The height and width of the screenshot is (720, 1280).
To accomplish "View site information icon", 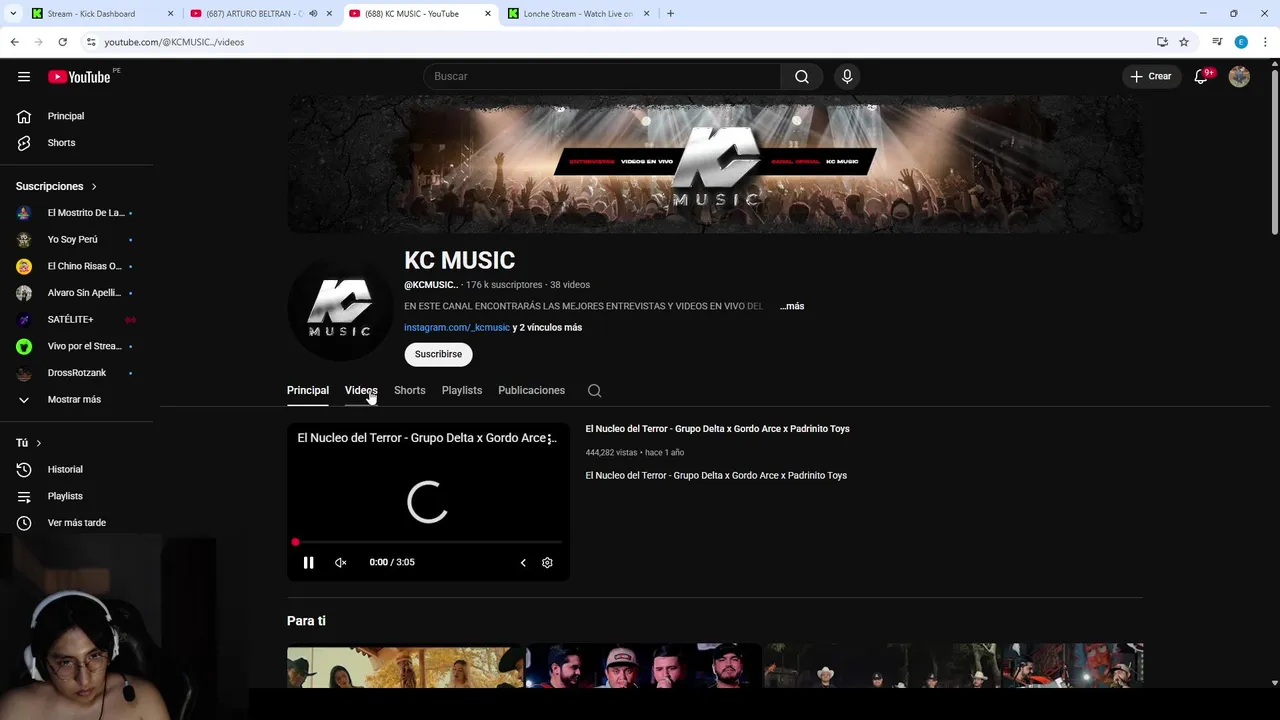I will point(91,42).
